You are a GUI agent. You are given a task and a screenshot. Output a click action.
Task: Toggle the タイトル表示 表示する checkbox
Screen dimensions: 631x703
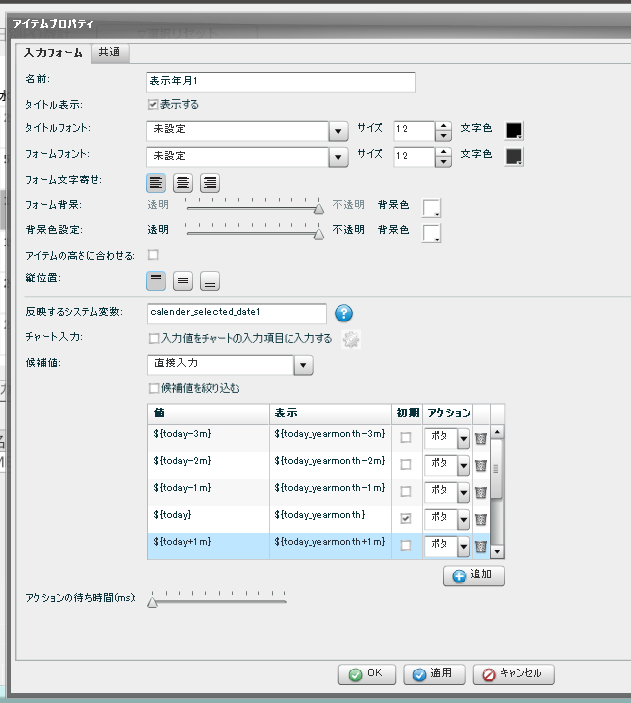pyautogui.click(x=153, y=104)
